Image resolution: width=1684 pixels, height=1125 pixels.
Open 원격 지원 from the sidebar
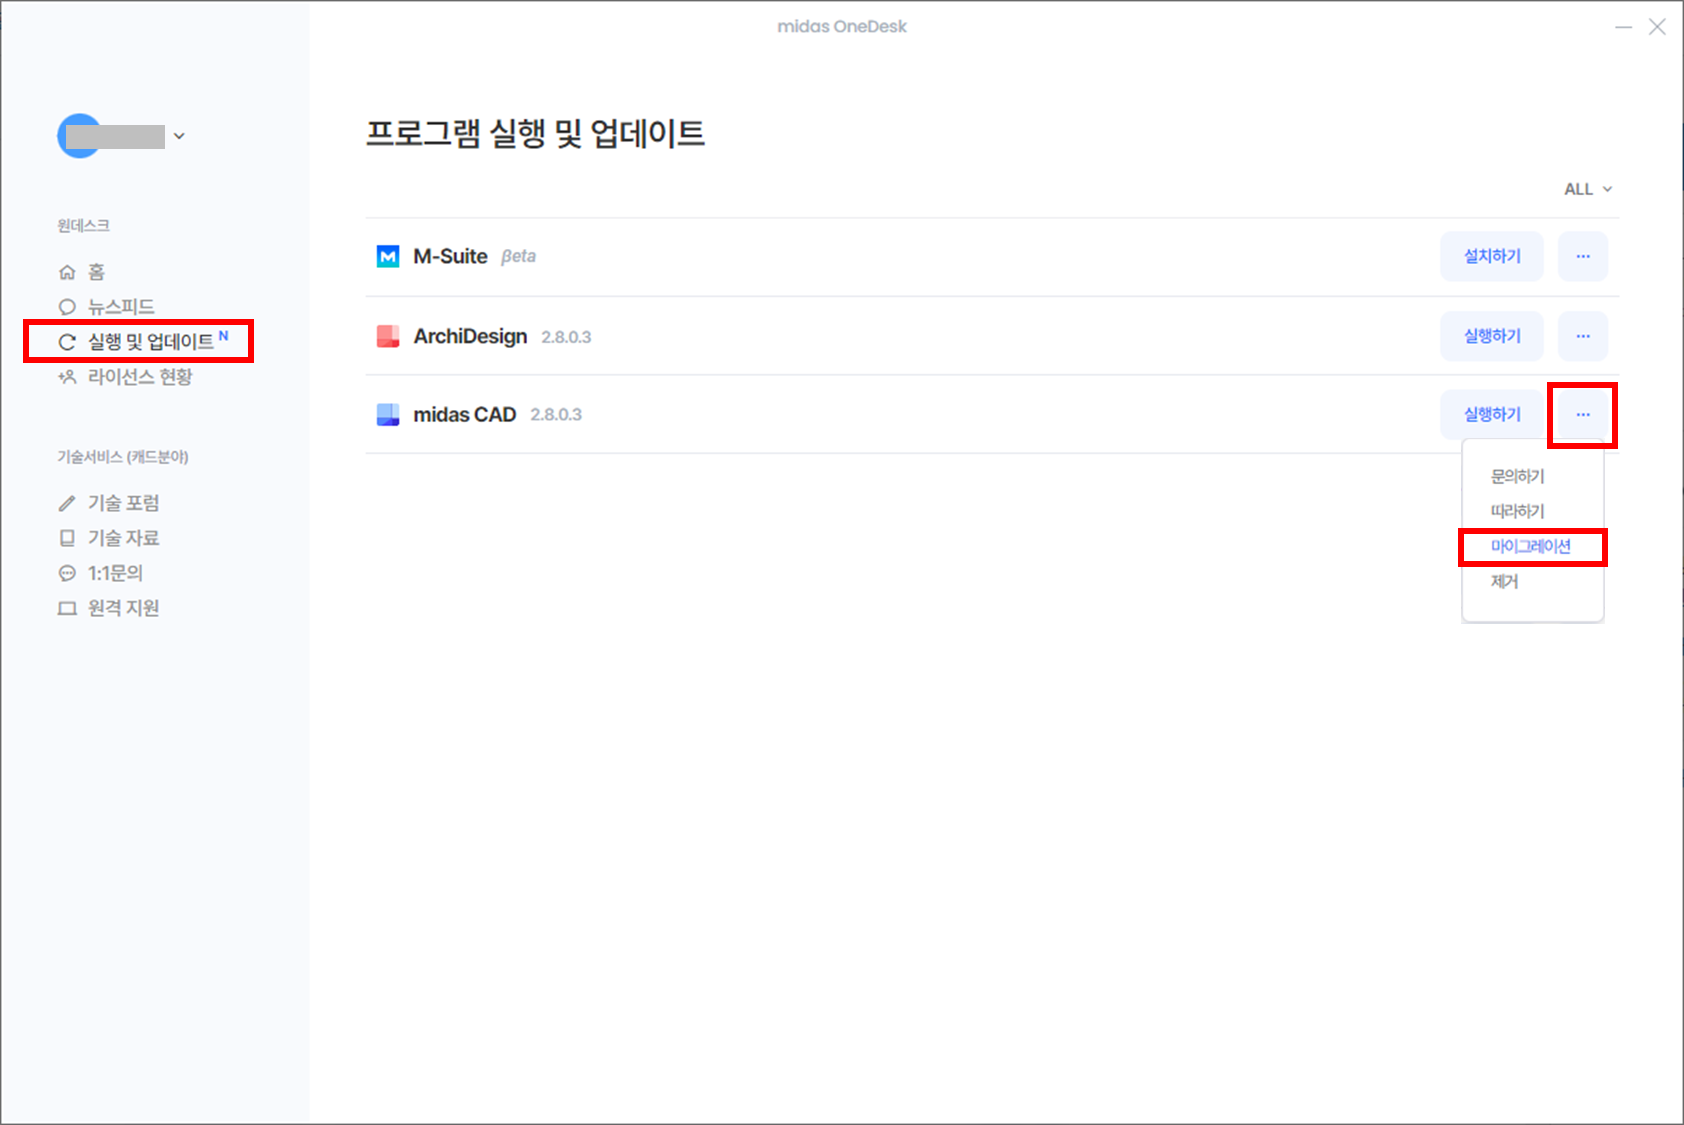click(109, 608)
